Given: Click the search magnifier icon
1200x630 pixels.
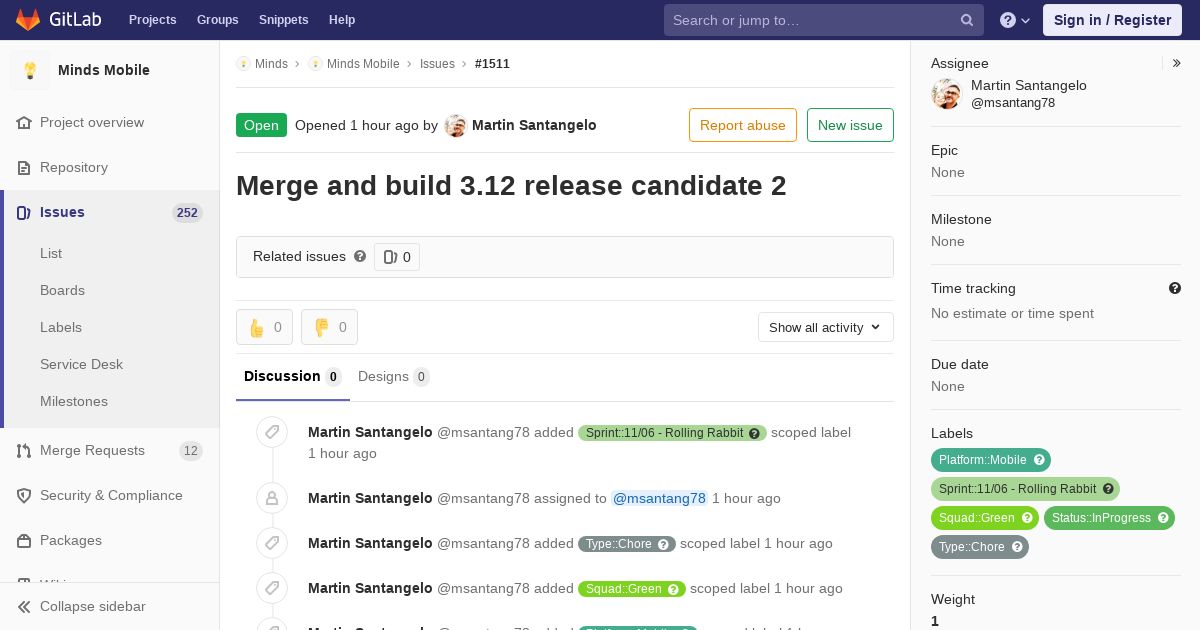Looking at the screenshot, I should point(967,20).
